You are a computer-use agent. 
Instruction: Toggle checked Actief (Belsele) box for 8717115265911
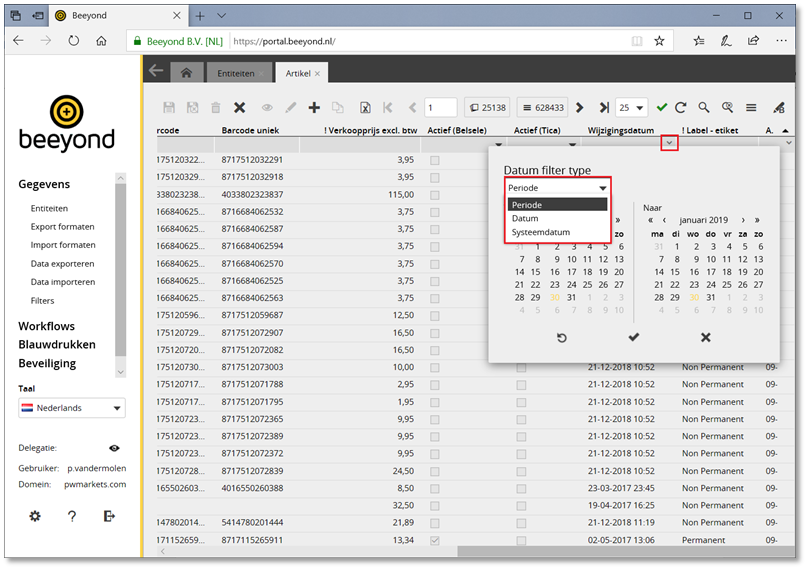pos(435,540)
